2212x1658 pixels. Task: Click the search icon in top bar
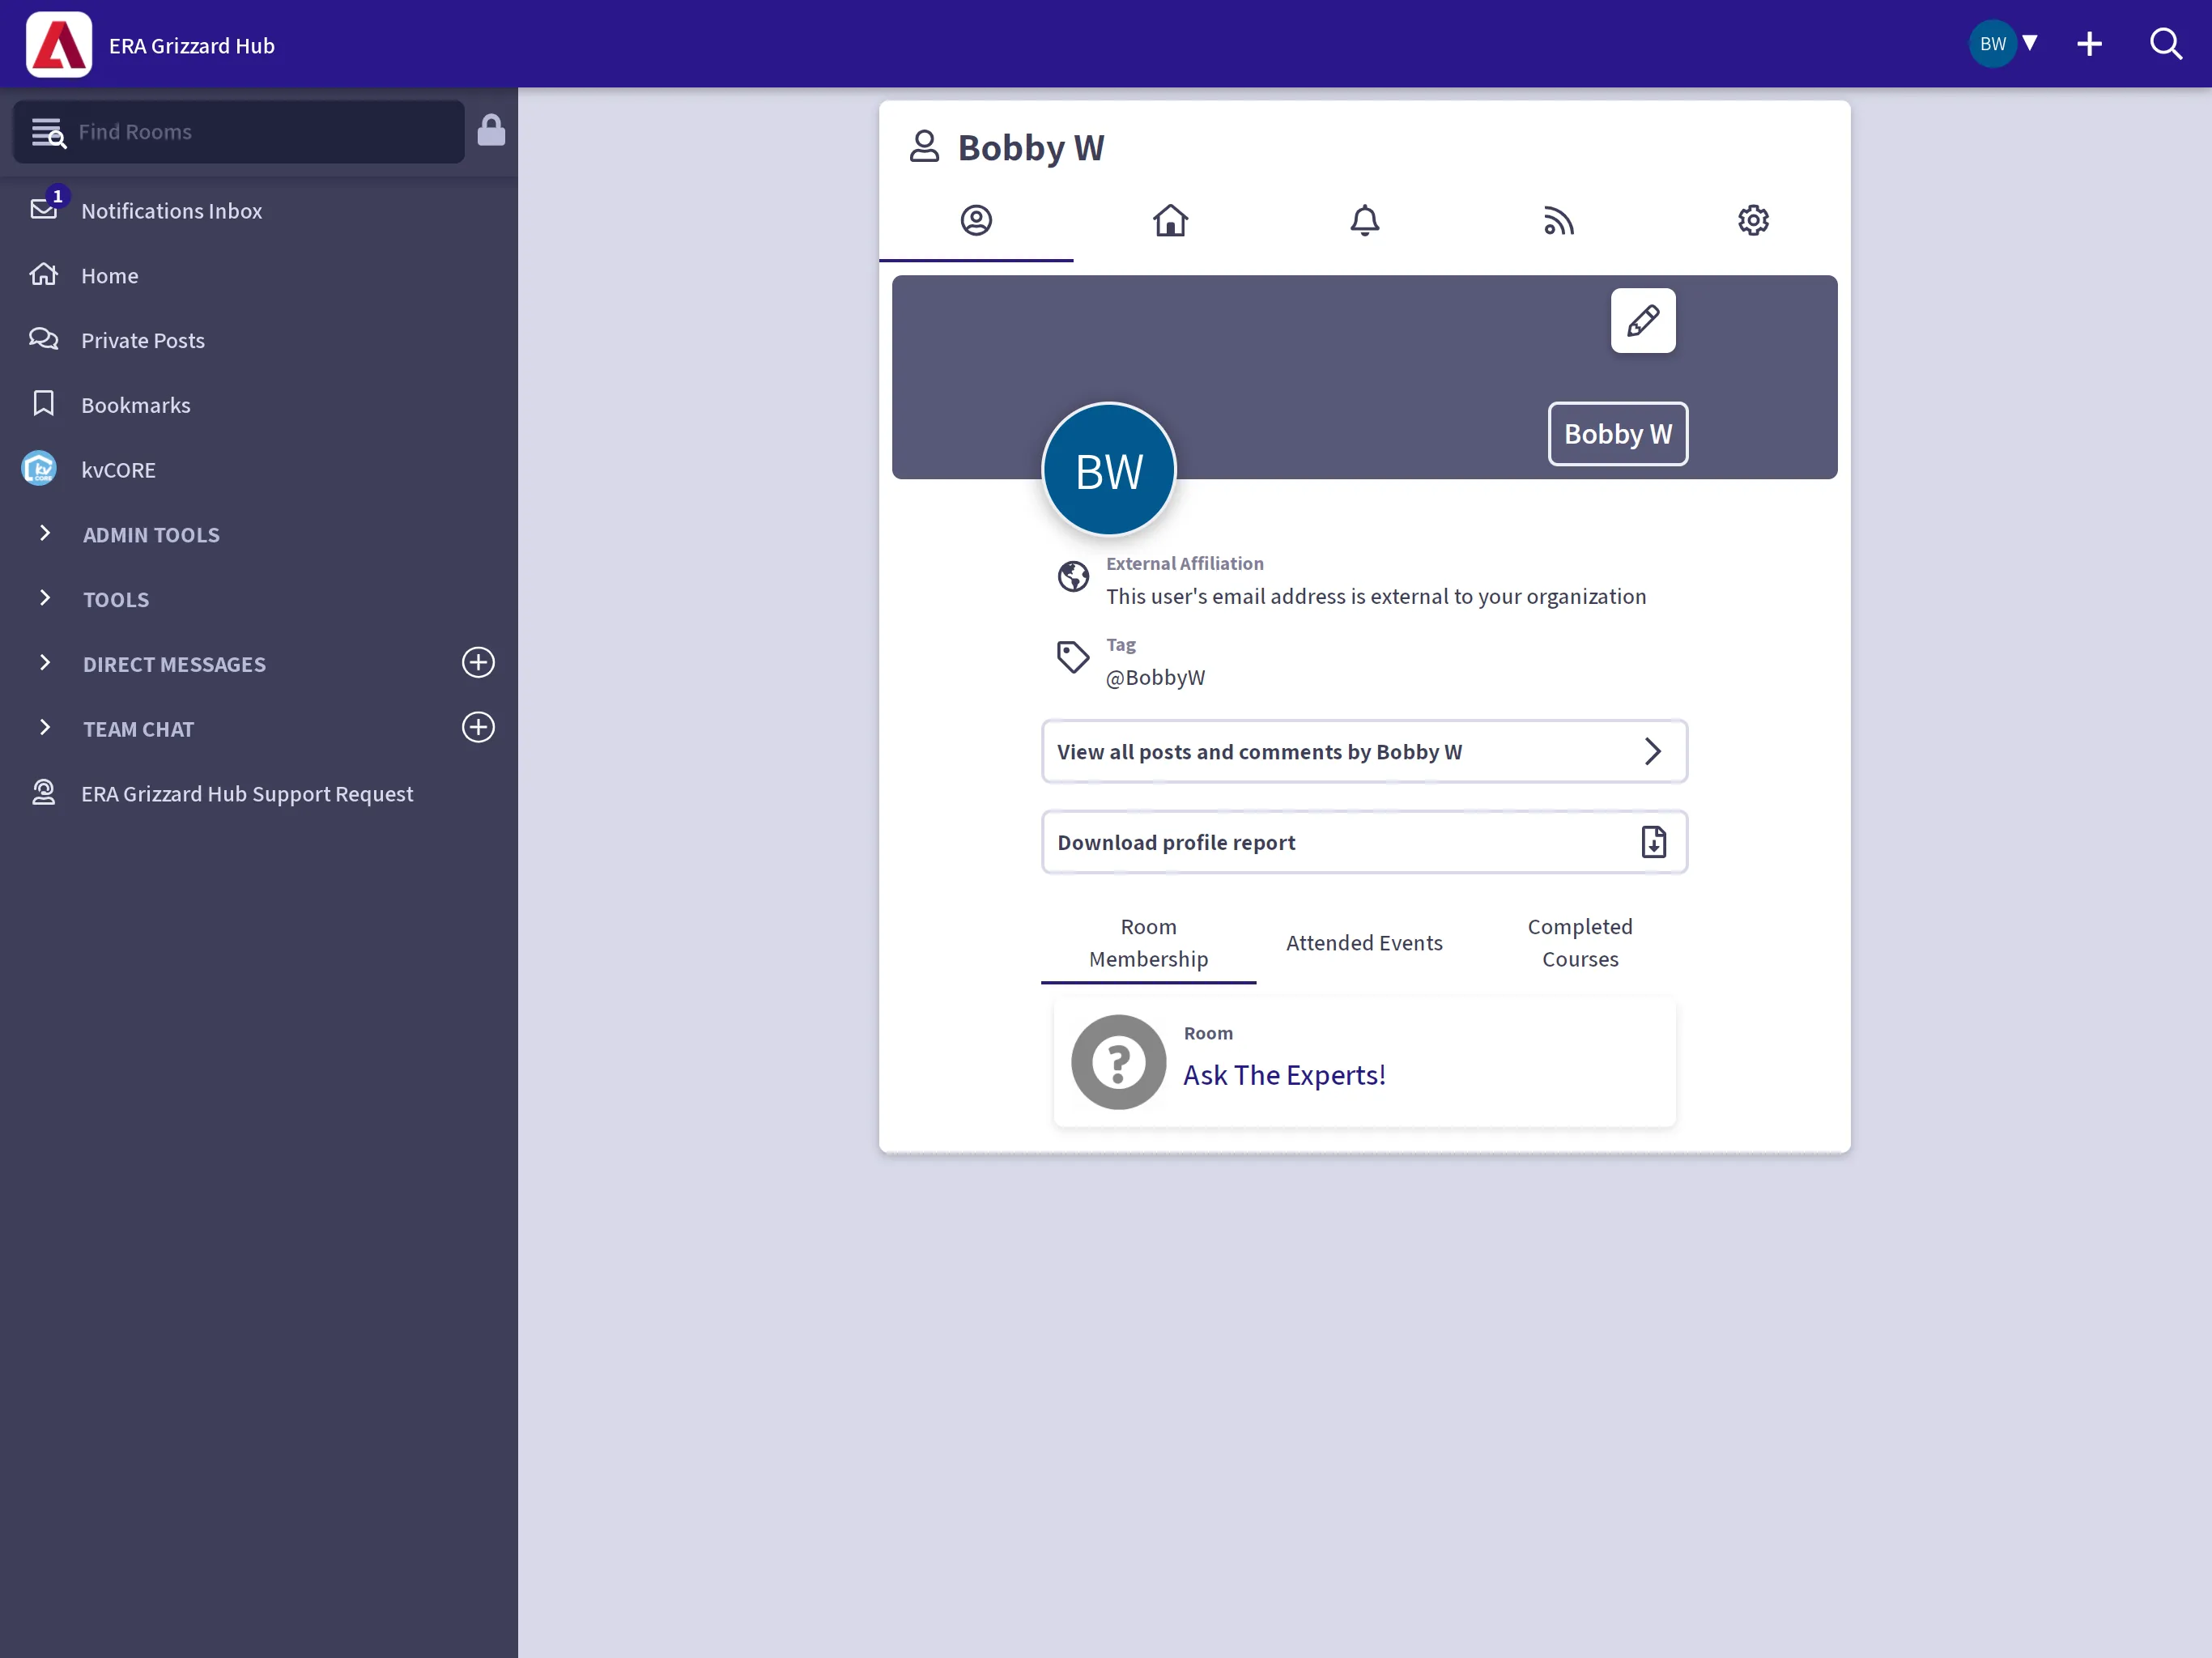coord(2167,44)
